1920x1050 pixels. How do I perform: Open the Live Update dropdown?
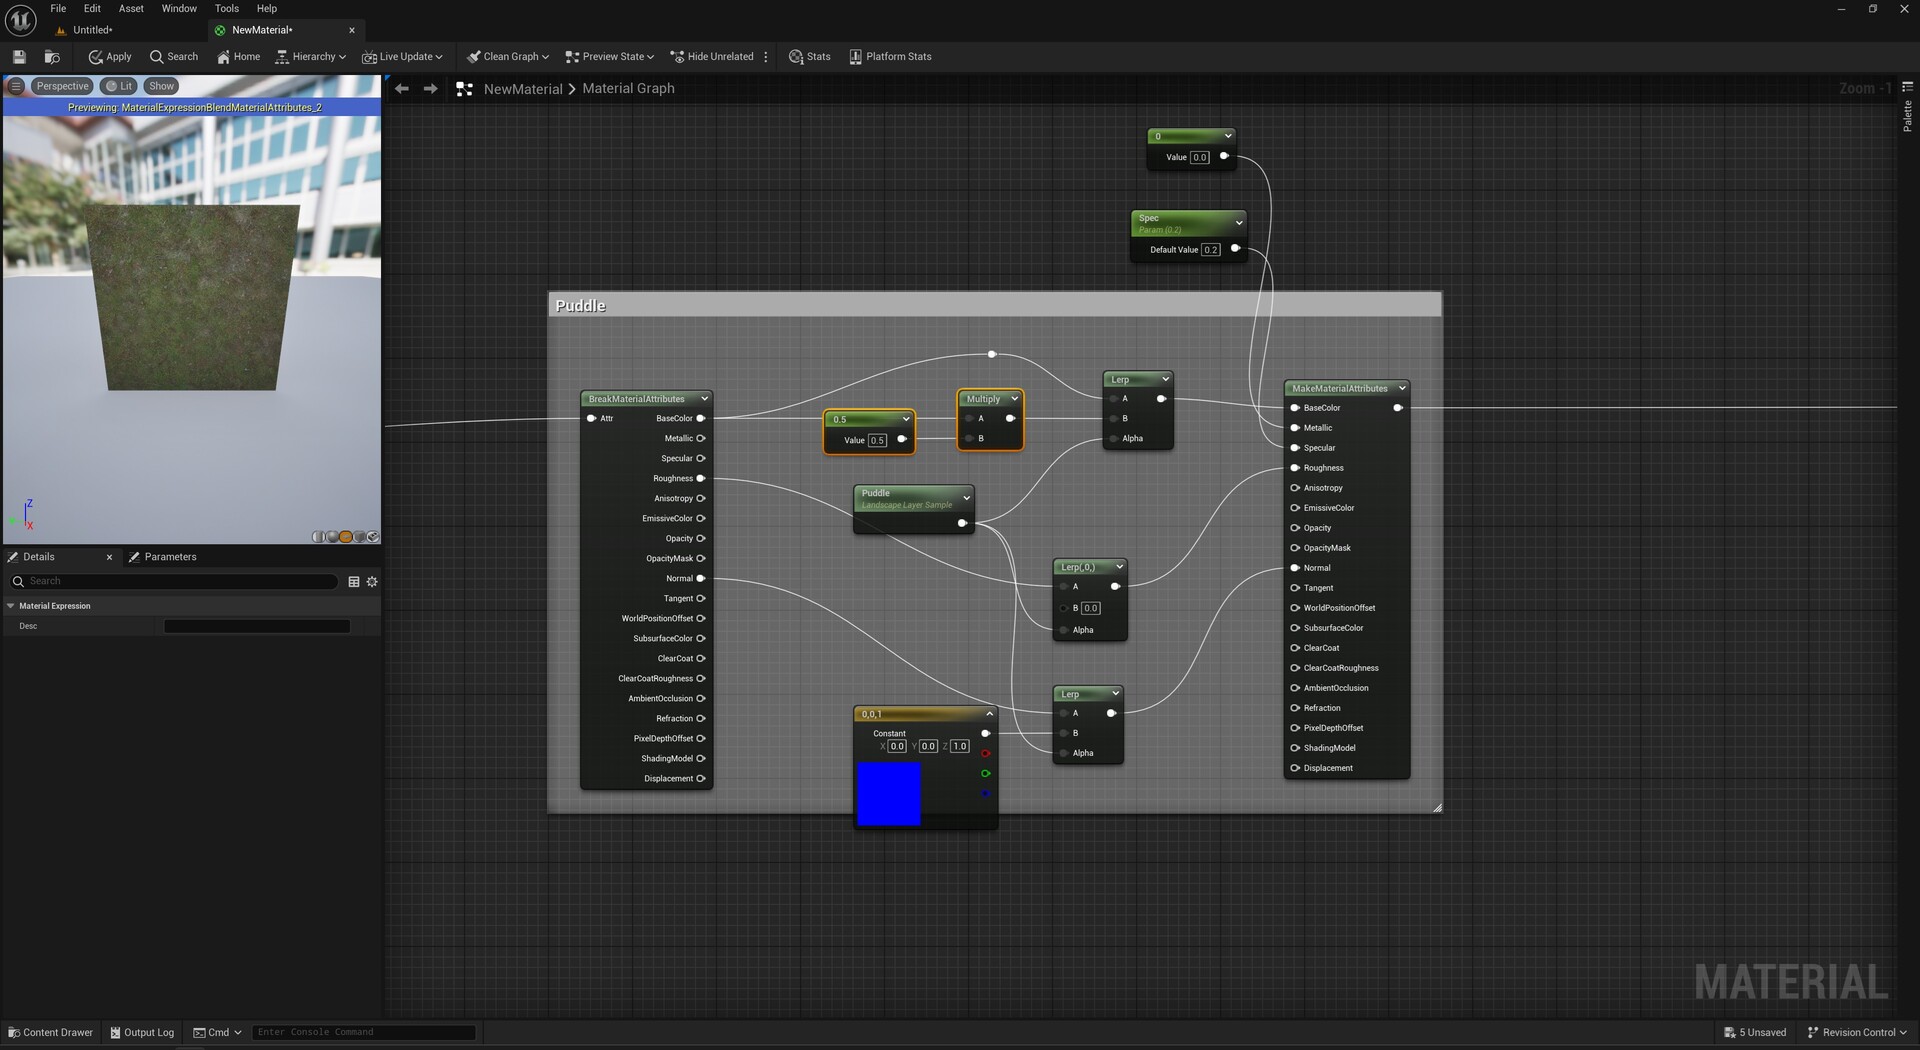pyautogui.click(x=402, y=57)
